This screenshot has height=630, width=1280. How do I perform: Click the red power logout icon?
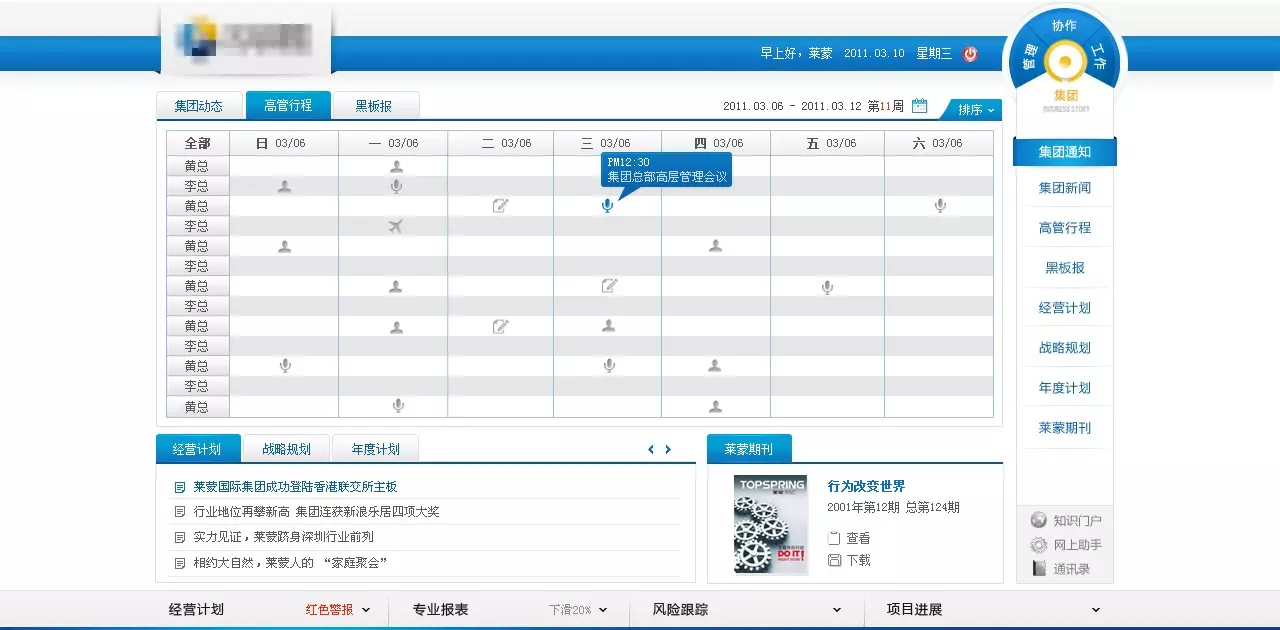click(x=970, y=54)
